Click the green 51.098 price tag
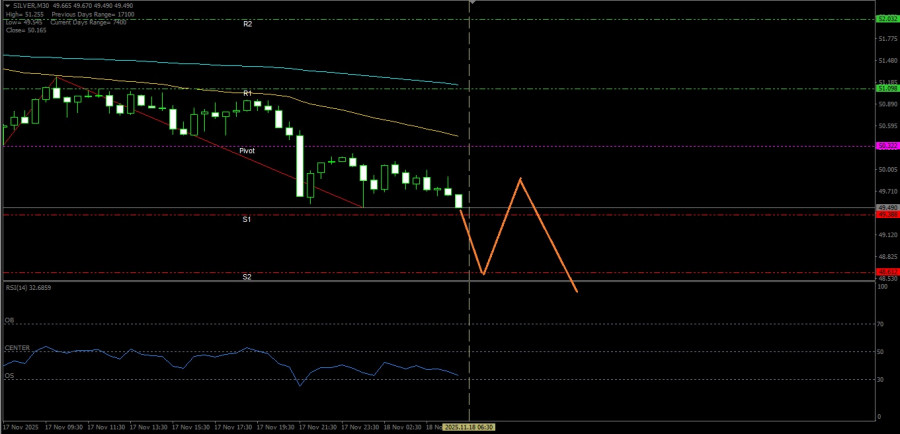The width and height of the screenshot is (900, 434). click(x=887, y=88)
